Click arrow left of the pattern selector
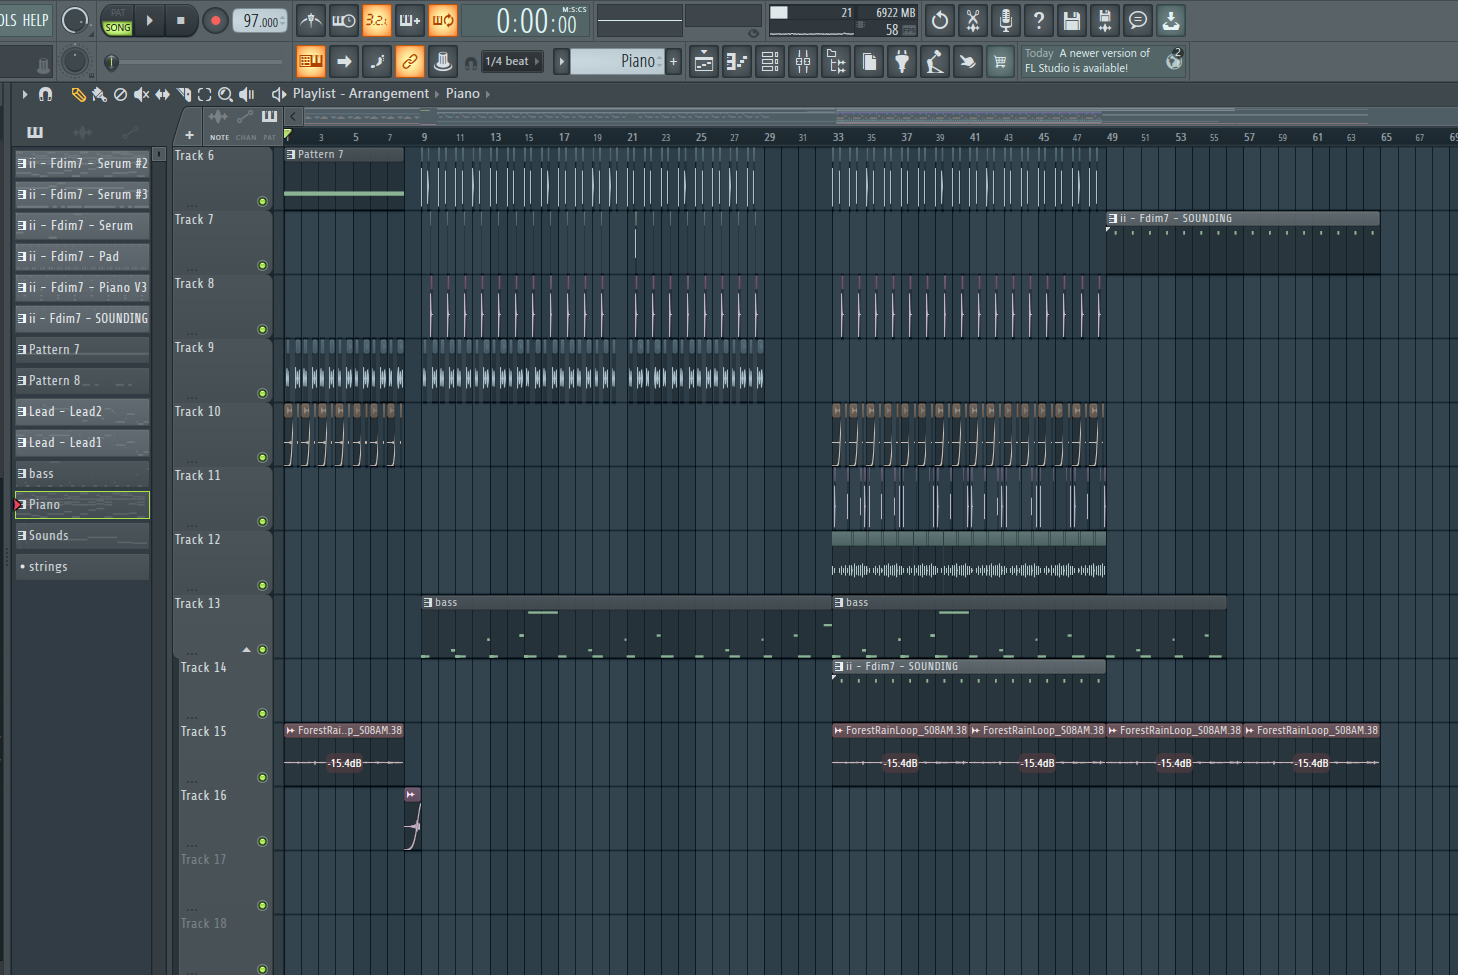The height and width of the screenshot is (975, 1458). 561,61
